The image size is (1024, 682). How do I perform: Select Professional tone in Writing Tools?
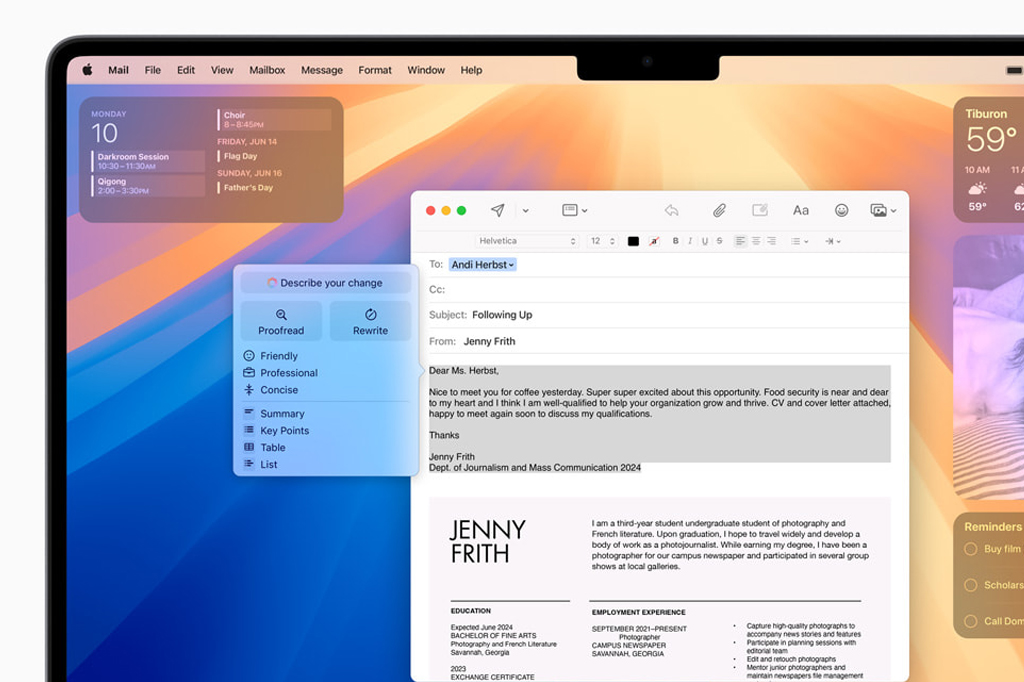pyautogui.click(x=288, y=373)
